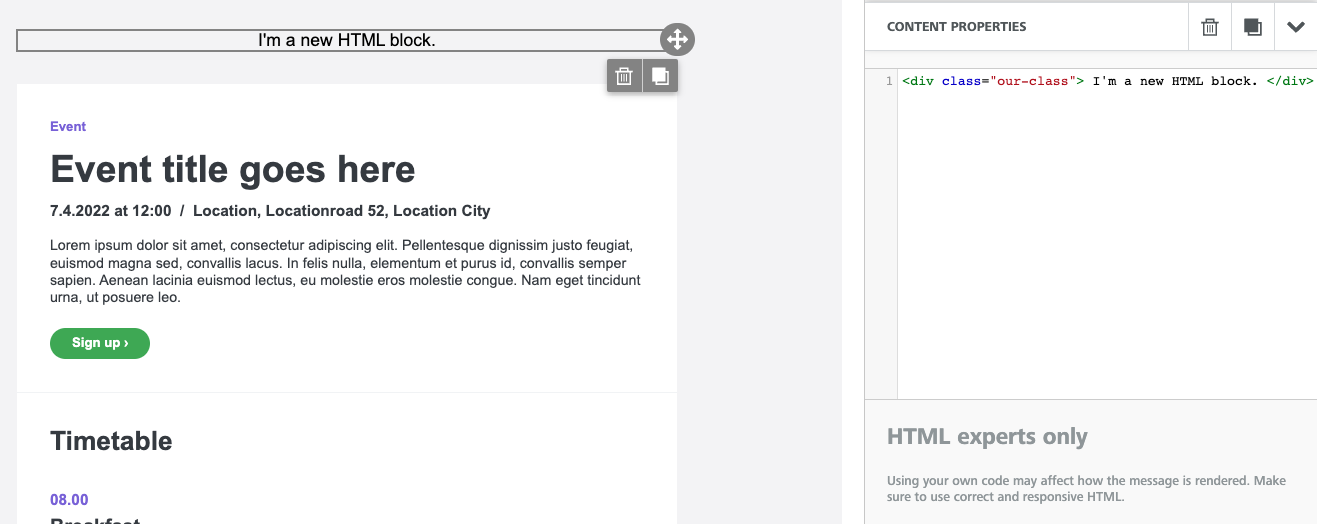Screen dimensions: 1317x524
Task: Click the purple Event category label
Action: point(68,127)
